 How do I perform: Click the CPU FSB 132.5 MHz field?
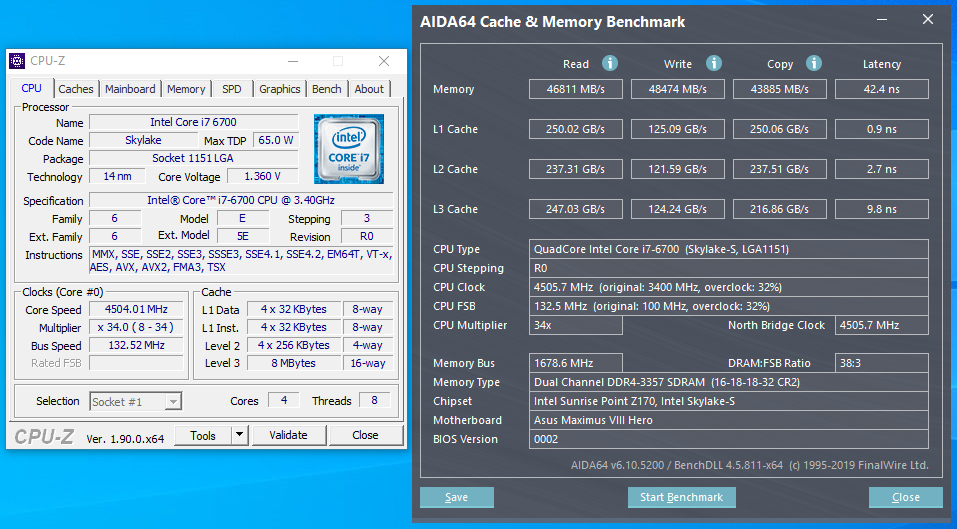(x=729, y=306)
